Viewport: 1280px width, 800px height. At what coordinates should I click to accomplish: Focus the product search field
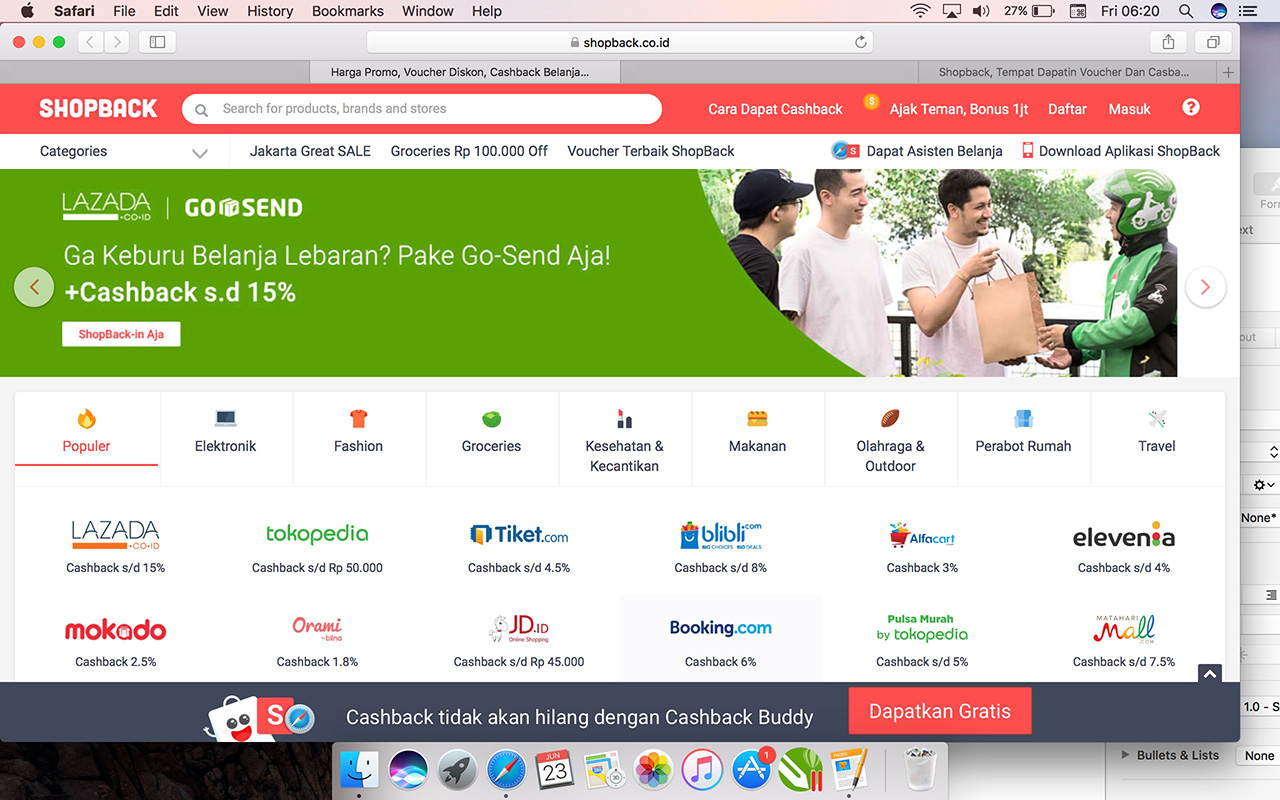tap(422, 109)
